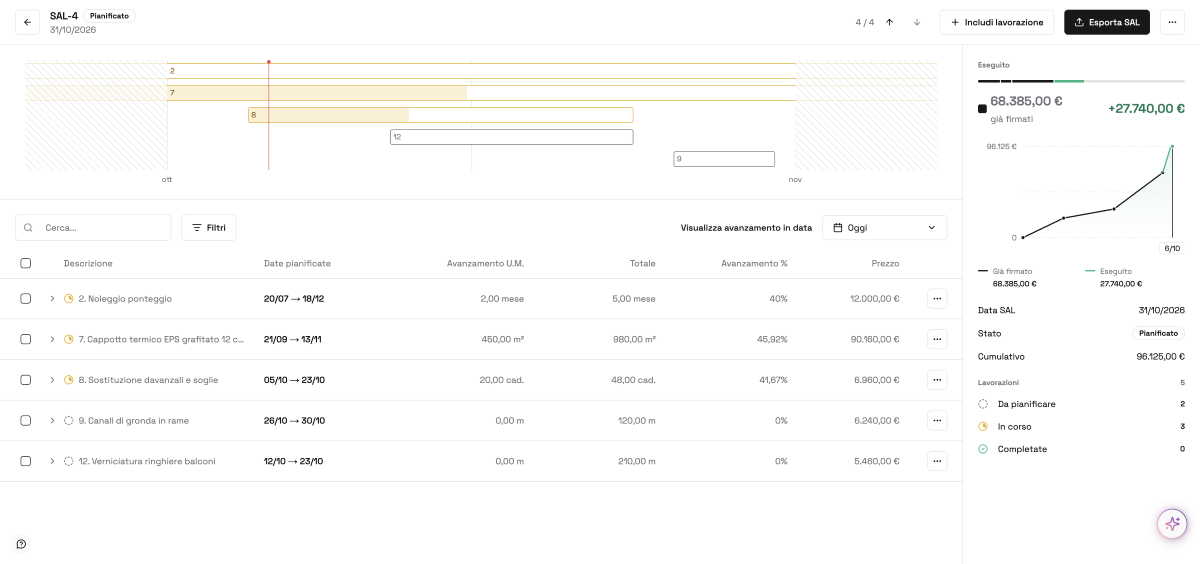Click the Pianificato state badge in sidebar
The image size is (1200, 564).
(x=1158, y=333)
